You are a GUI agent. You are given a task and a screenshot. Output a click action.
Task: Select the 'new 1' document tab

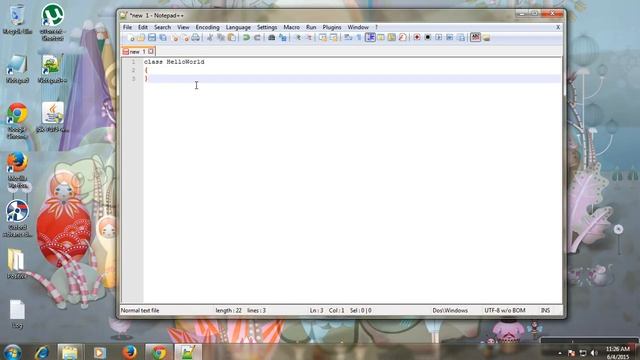138,51
